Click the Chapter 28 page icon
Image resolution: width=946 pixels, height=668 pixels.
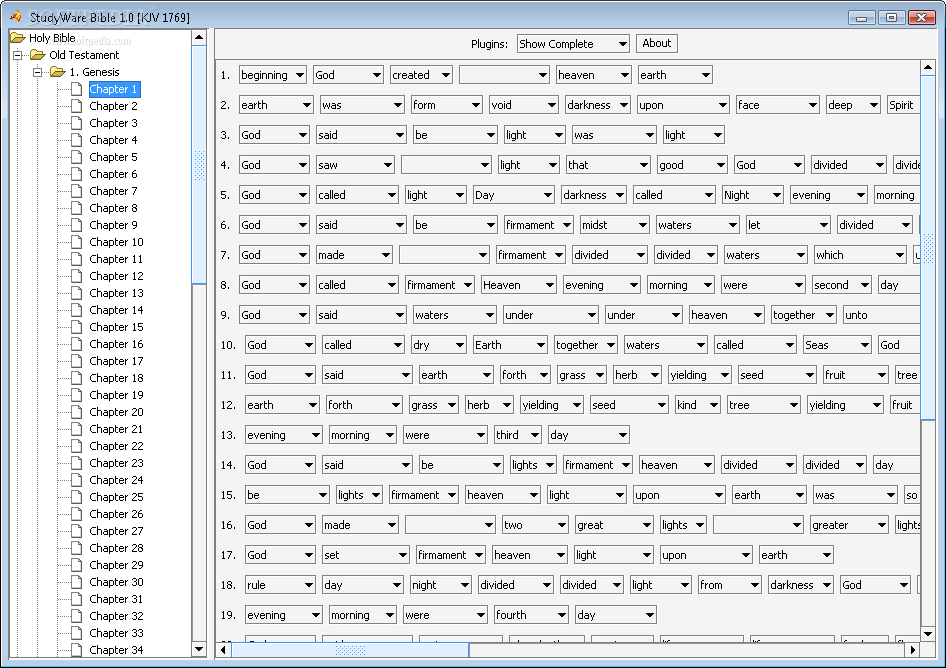pos(77,548)
